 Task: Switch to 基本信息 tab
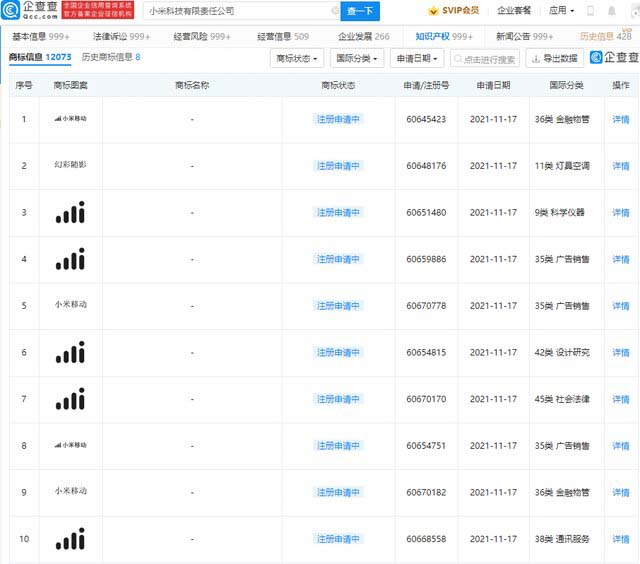pyautogui.click(x=41, y=37)
